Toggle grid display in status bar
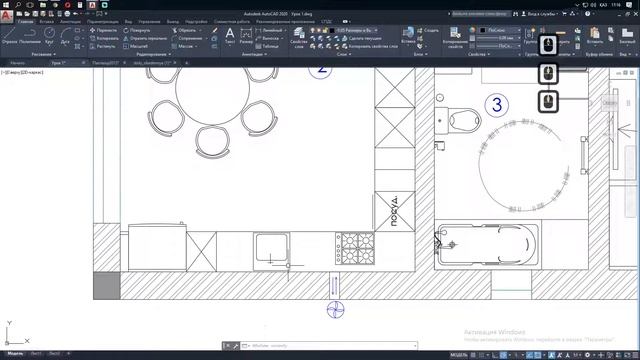Image resolution: width=640 pixels, height=360 pixels. point(473,355)
